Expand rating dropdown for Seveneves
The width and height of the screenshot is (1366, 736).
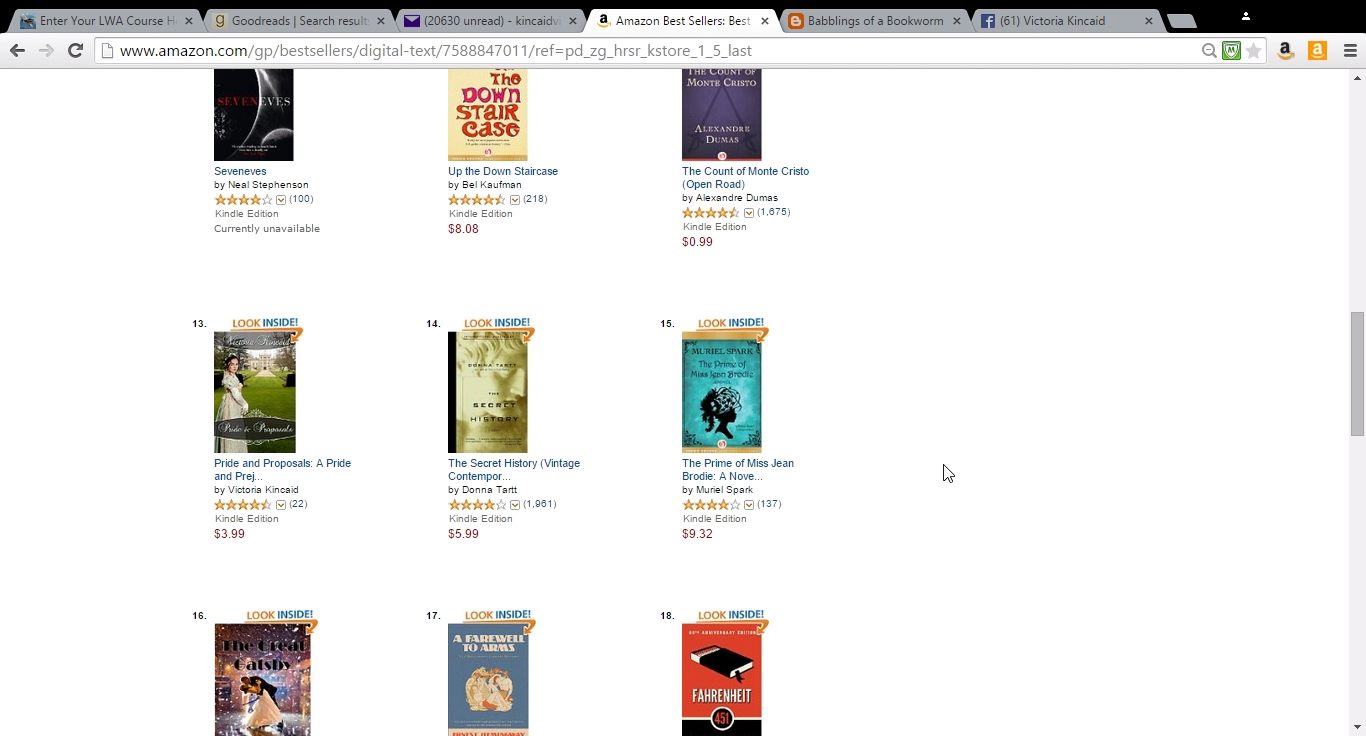(x=281, y=200)
